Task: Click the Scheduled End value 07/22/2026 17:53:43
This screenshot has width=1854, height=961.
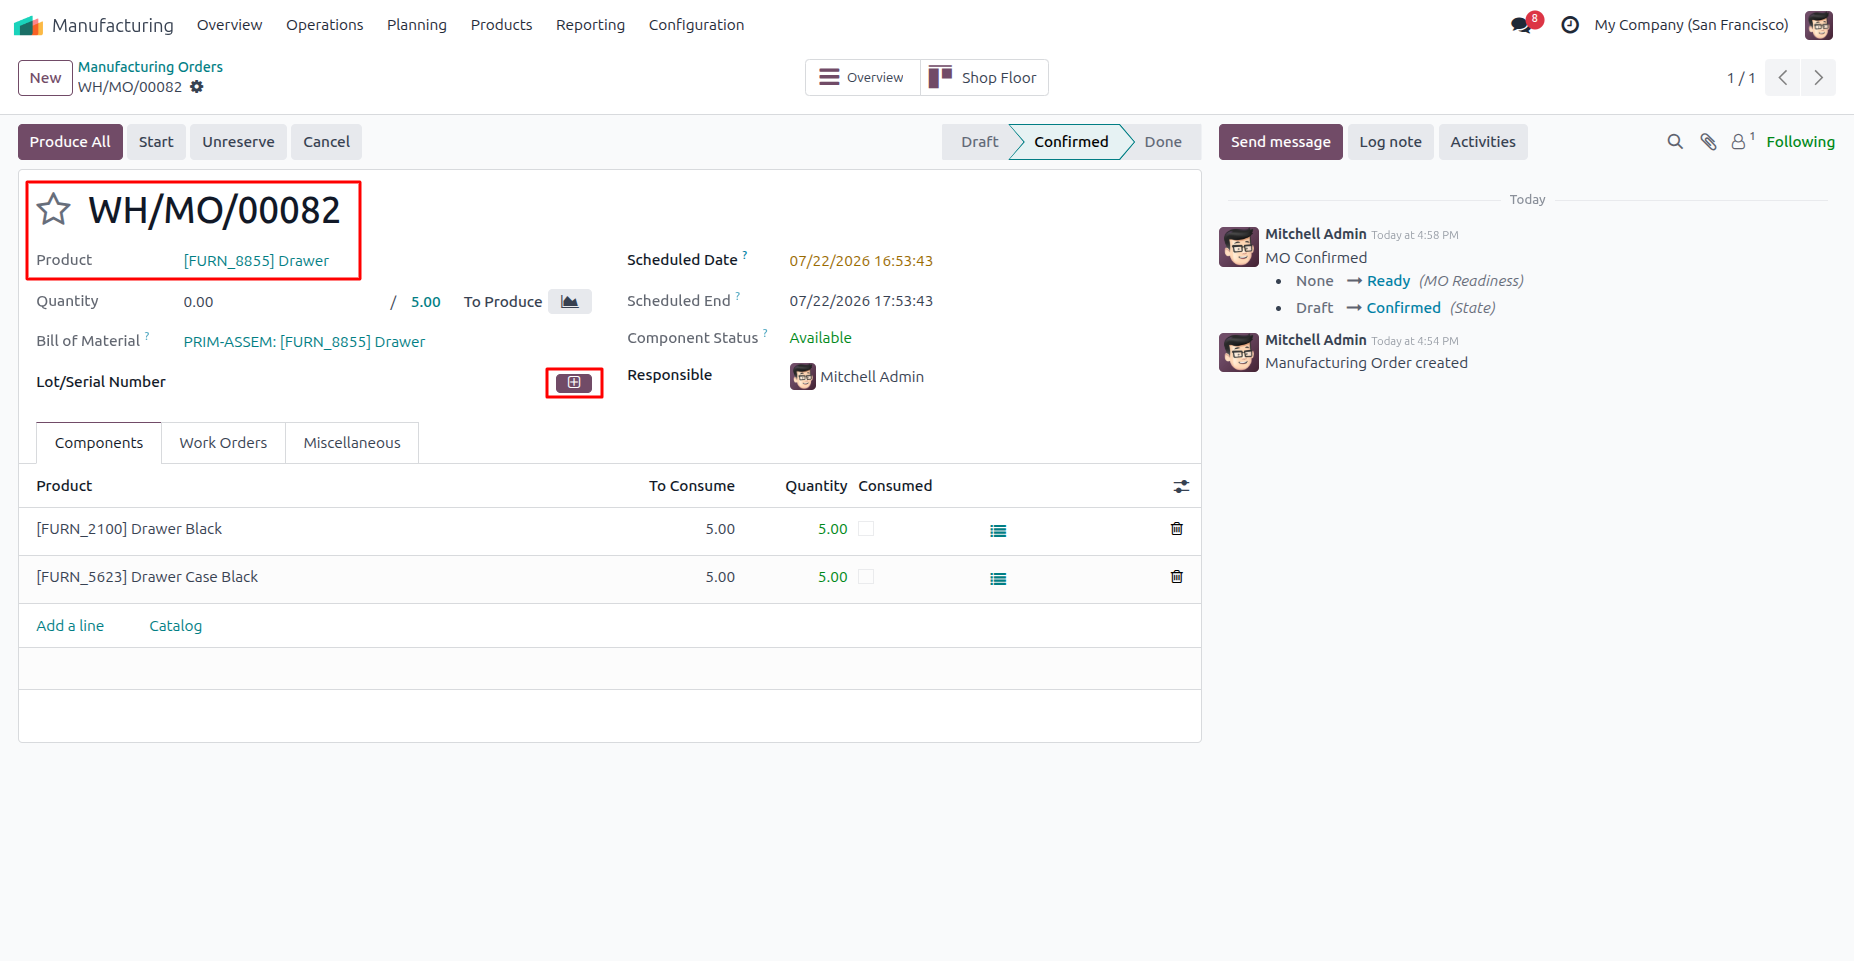Action: [861, 301]
